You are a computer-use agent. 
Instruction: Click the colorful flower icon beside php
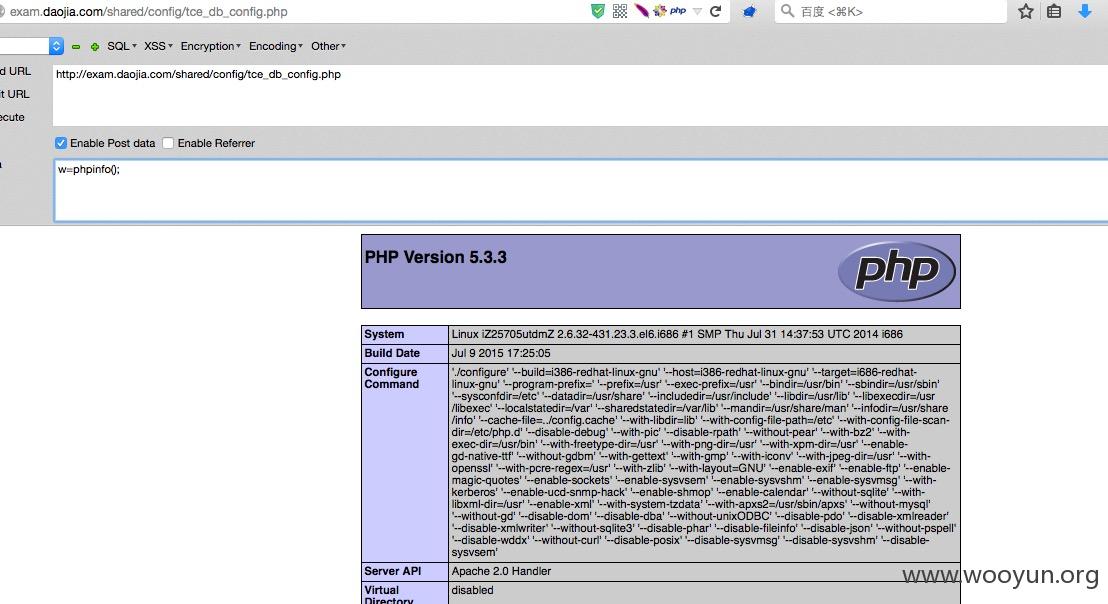[x=660, y=11]
